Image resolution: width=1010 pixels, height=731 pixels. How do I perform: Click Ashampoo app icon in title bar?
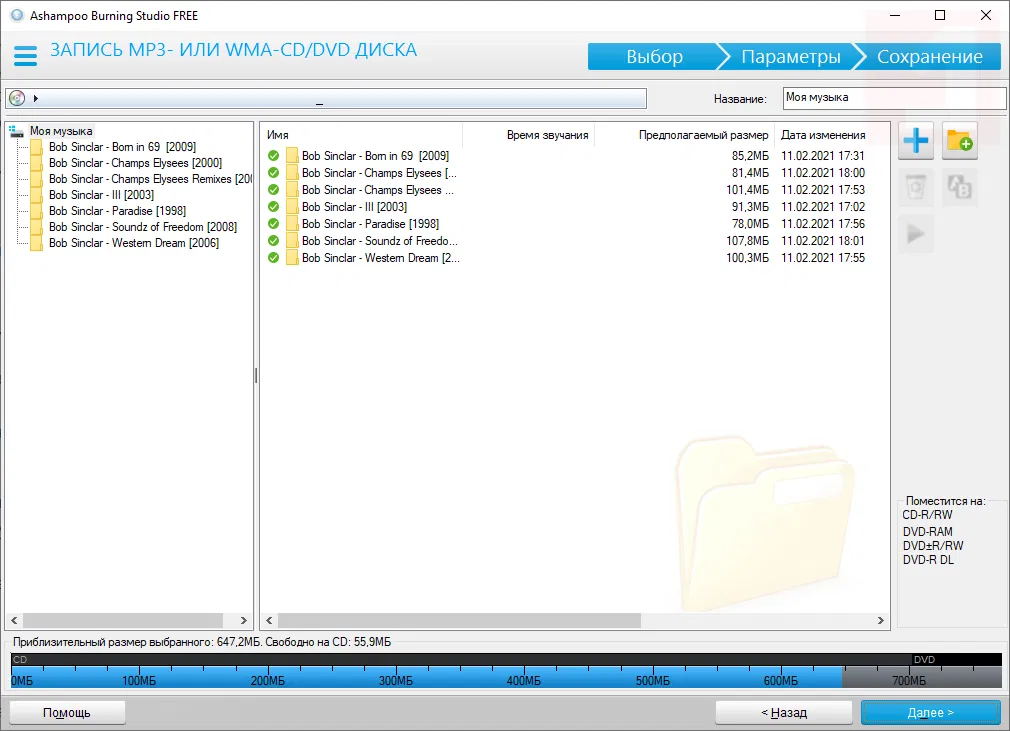pos(17,15)
